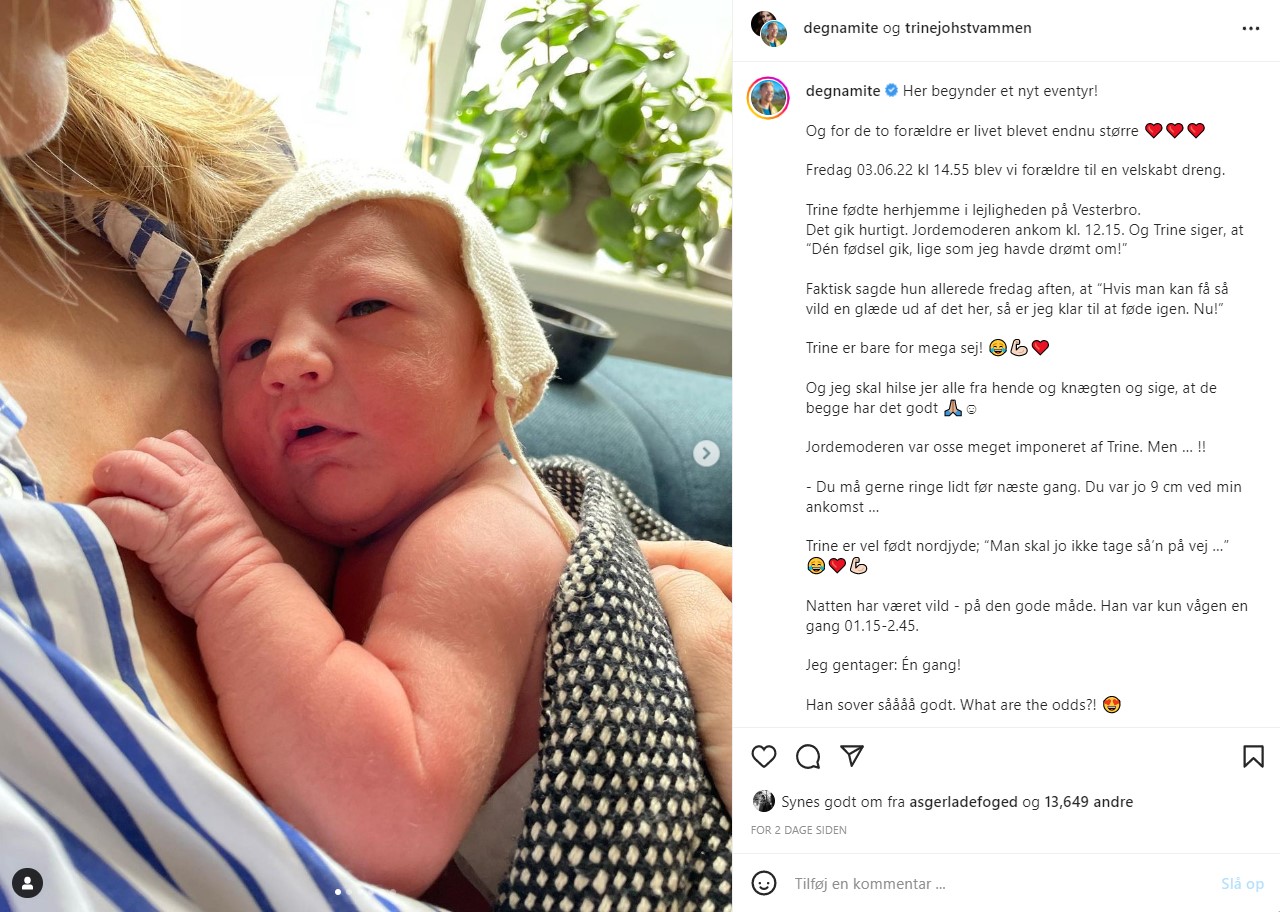
Task: Open asgerladefoged profile link
Action: point(963,802)
